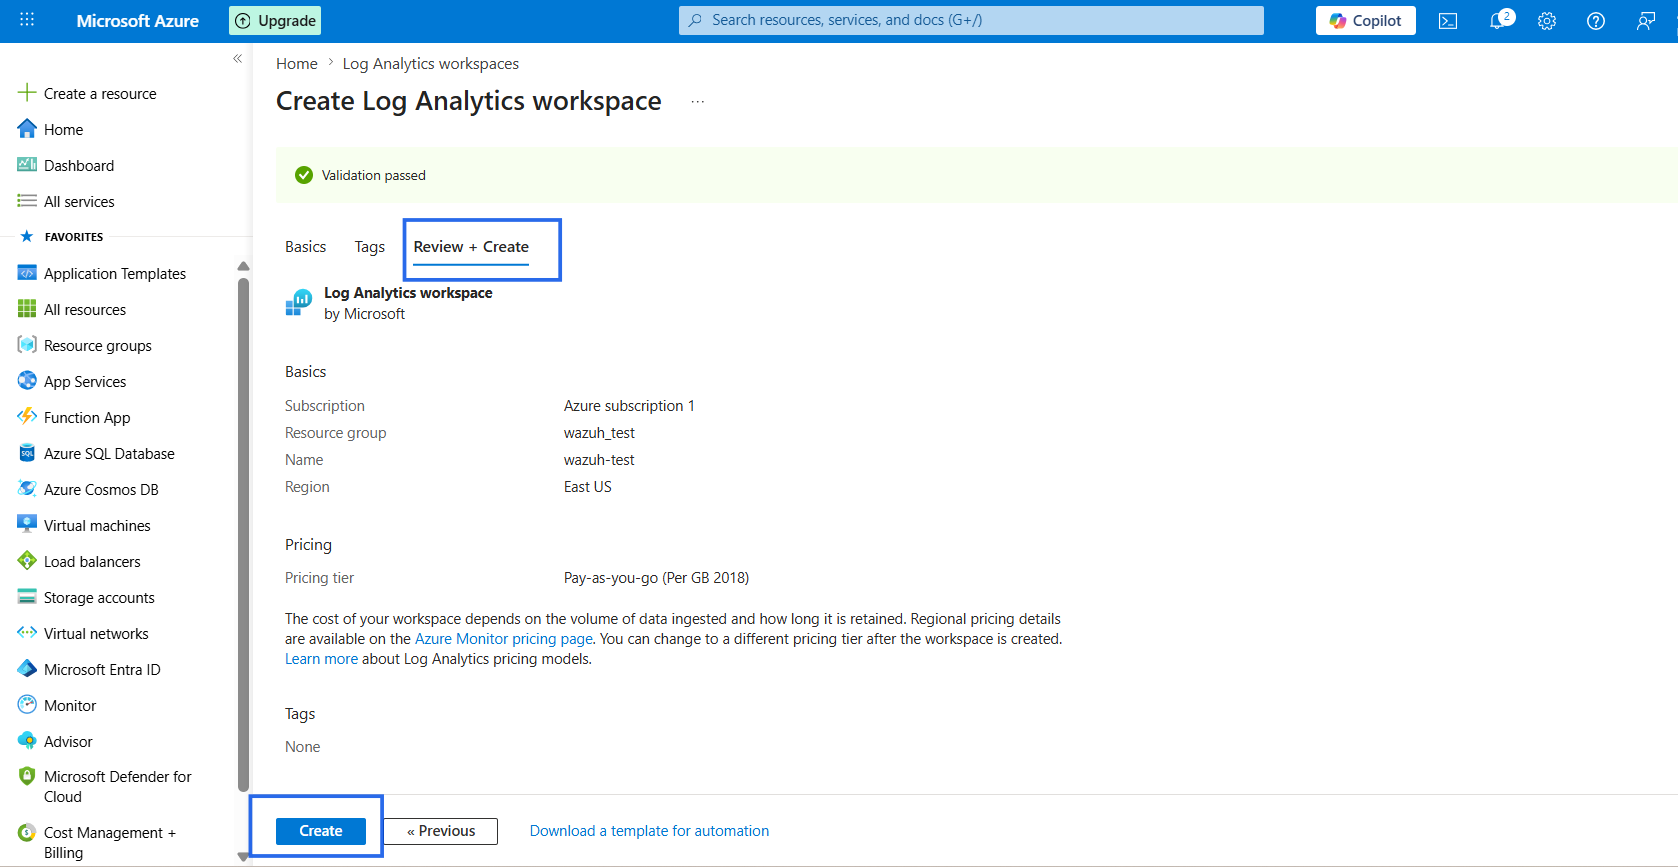The width and height of the screenshot is (1678, 867).
Task: Click the Function App lightning icon
Action: coord(27,417)
